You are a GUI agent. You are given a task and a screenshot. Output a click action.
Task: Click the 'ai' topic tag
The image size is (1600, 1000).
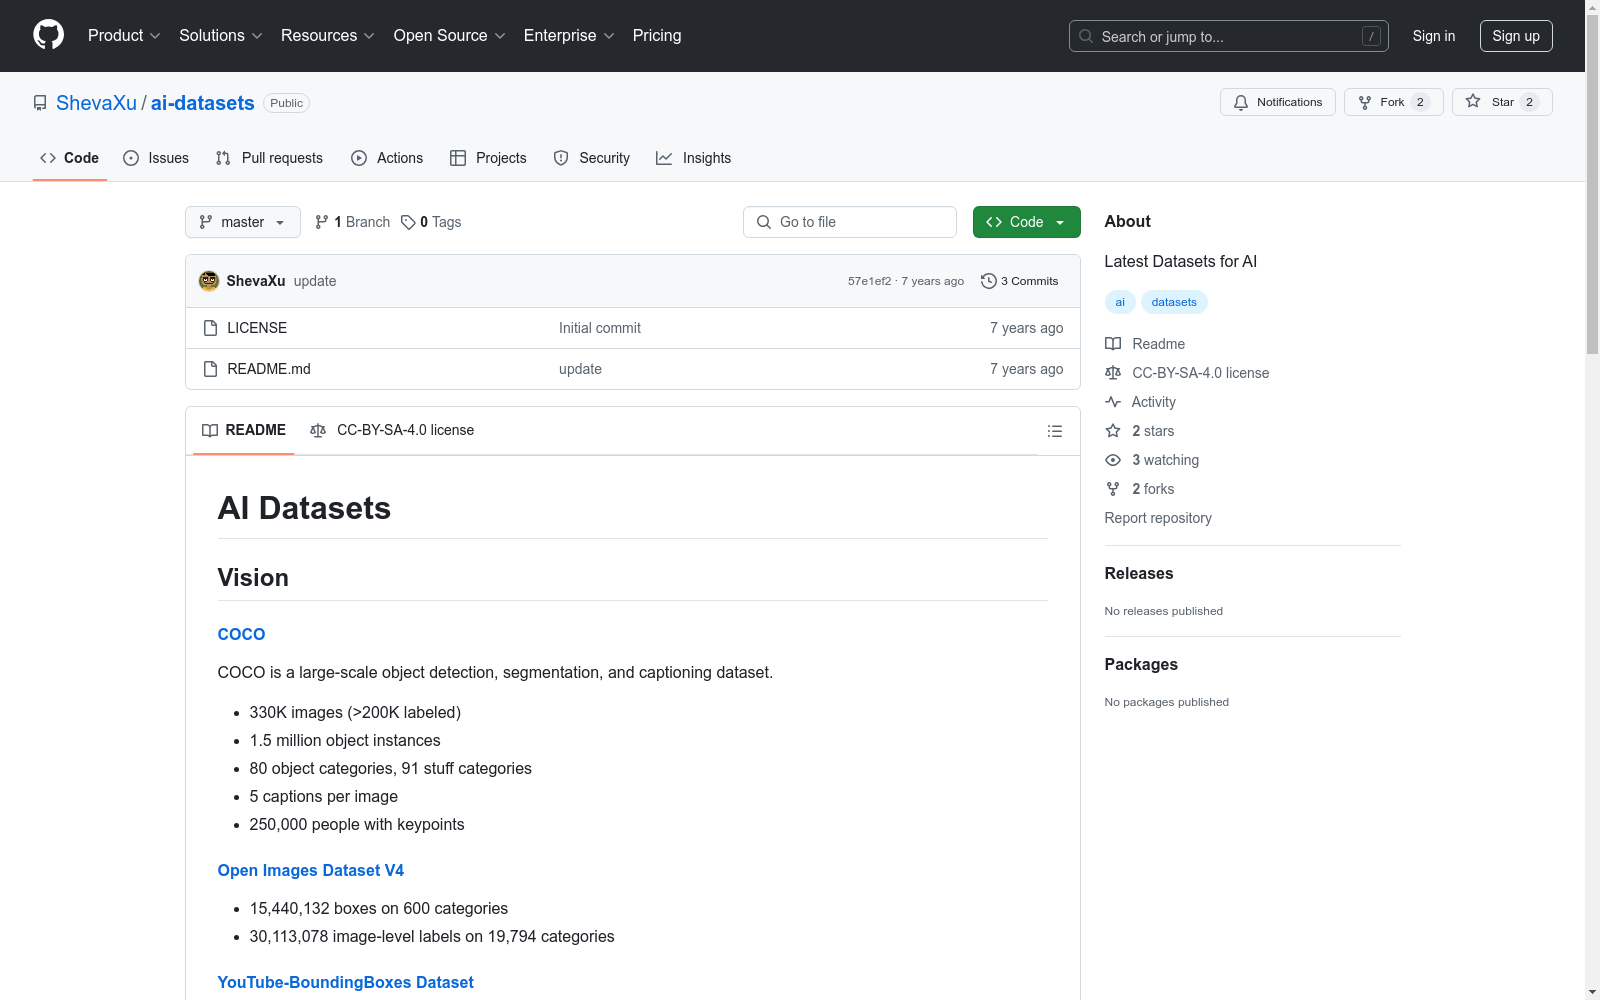tap(1120, 302)
